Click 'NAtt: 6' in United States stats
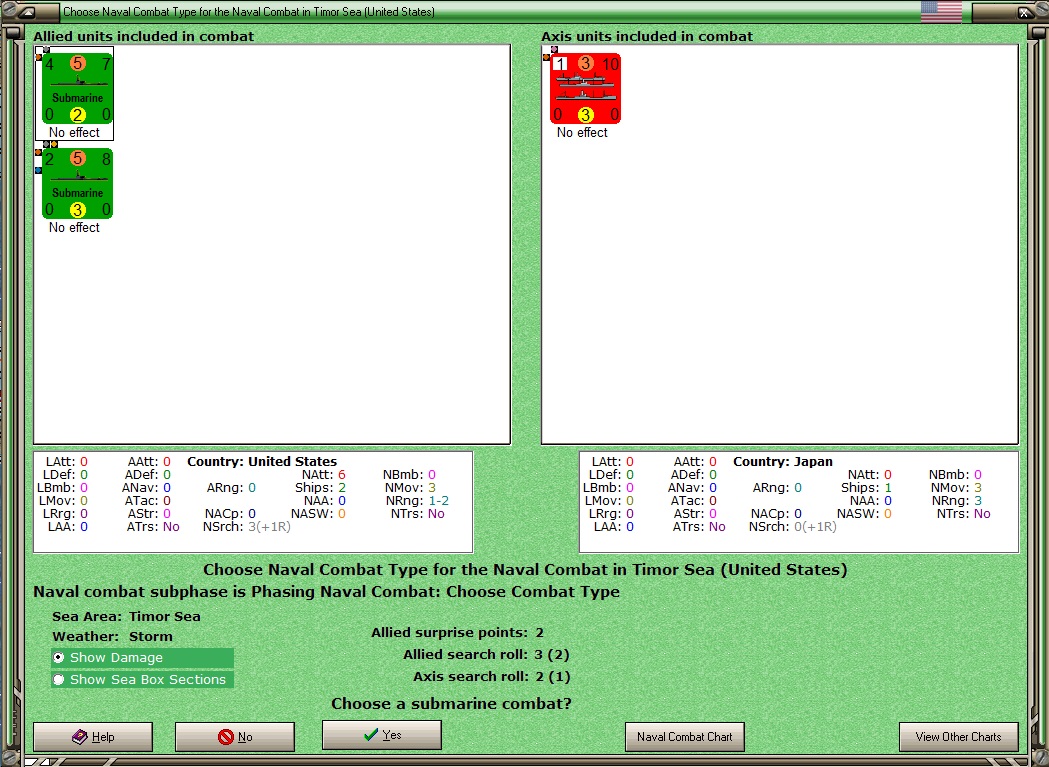1049x767 pixels. click(x=324, y=475)
